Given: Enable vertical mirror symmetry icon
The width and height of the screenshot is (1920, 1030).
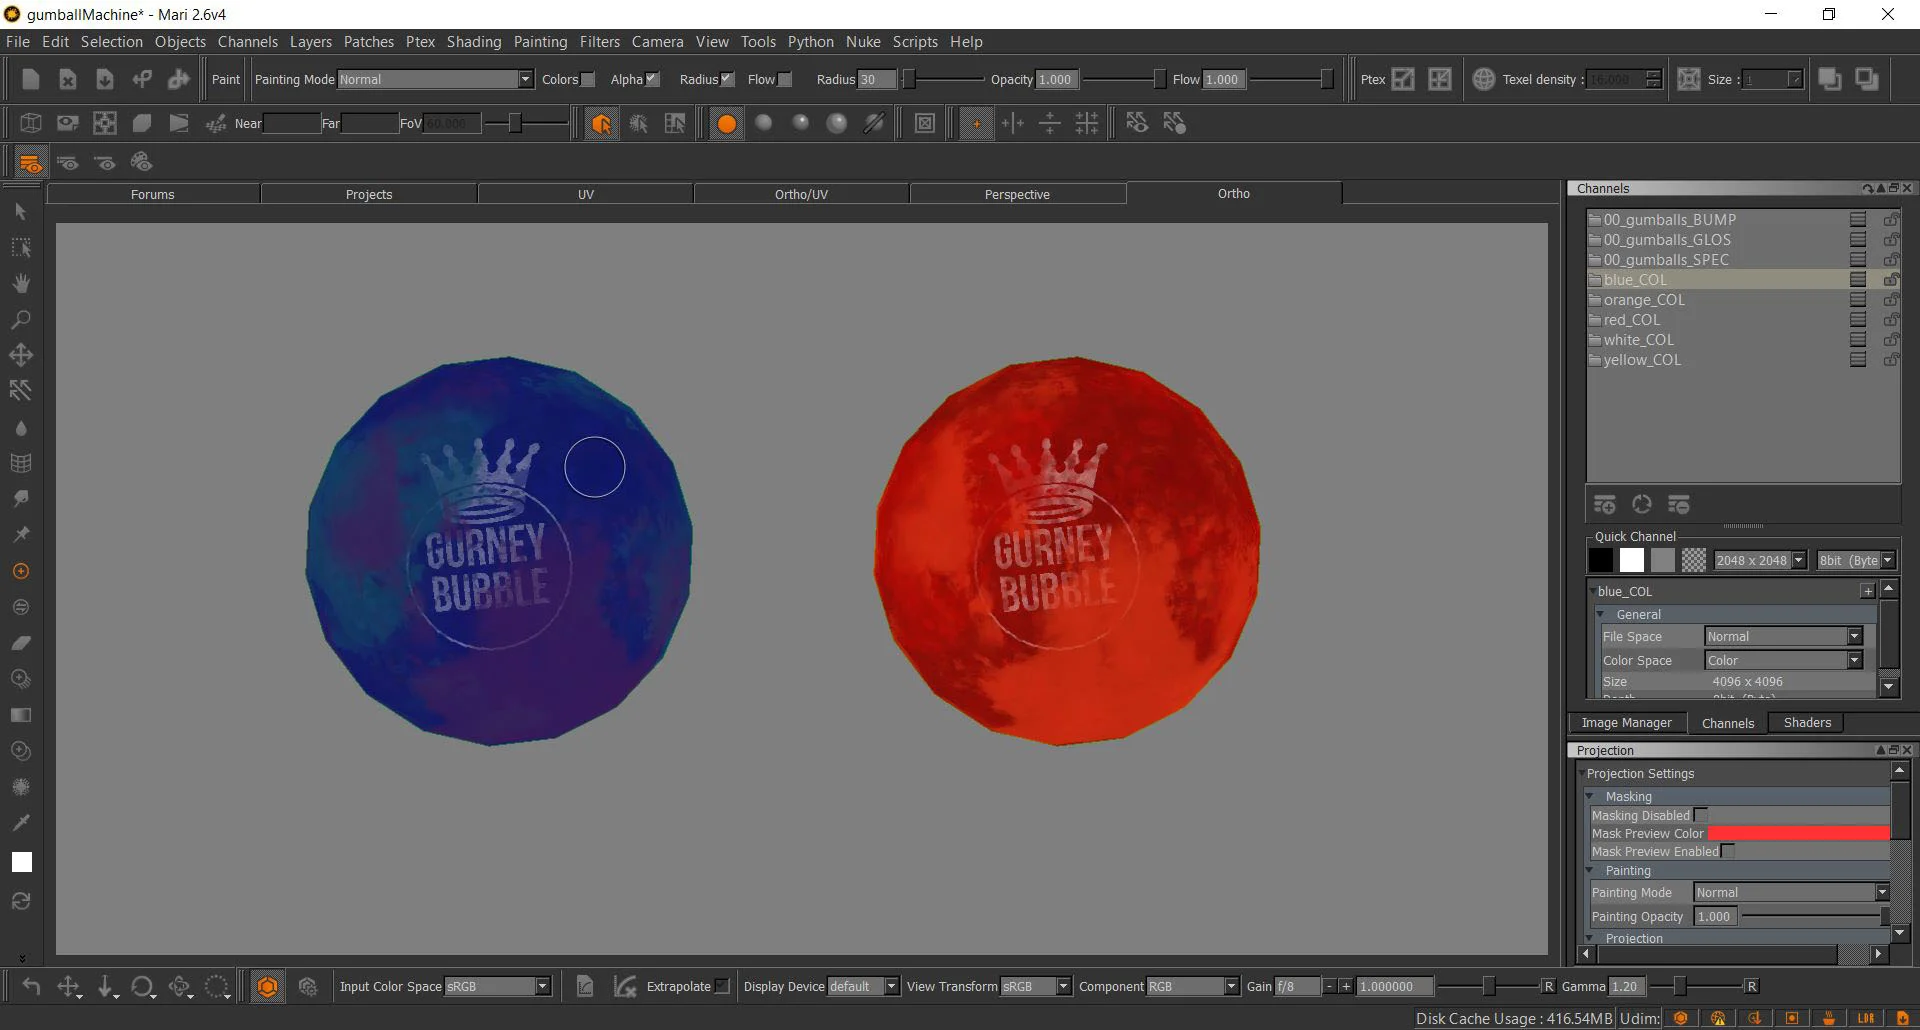Looking at the screenshot, I should [1012, 123].
